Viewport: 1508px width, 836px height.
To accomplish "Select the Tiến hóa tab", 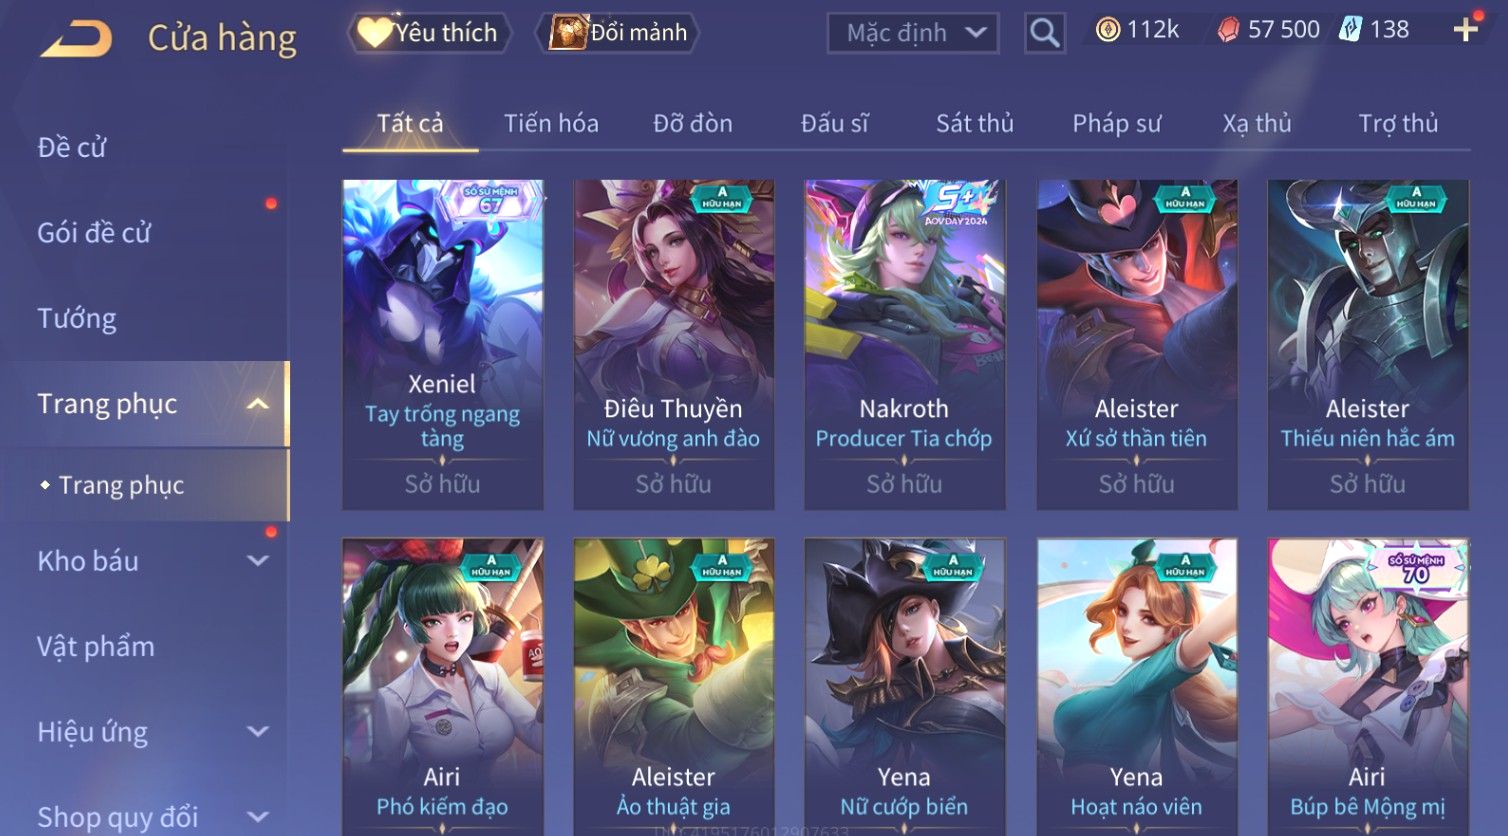I will (551, 123).
